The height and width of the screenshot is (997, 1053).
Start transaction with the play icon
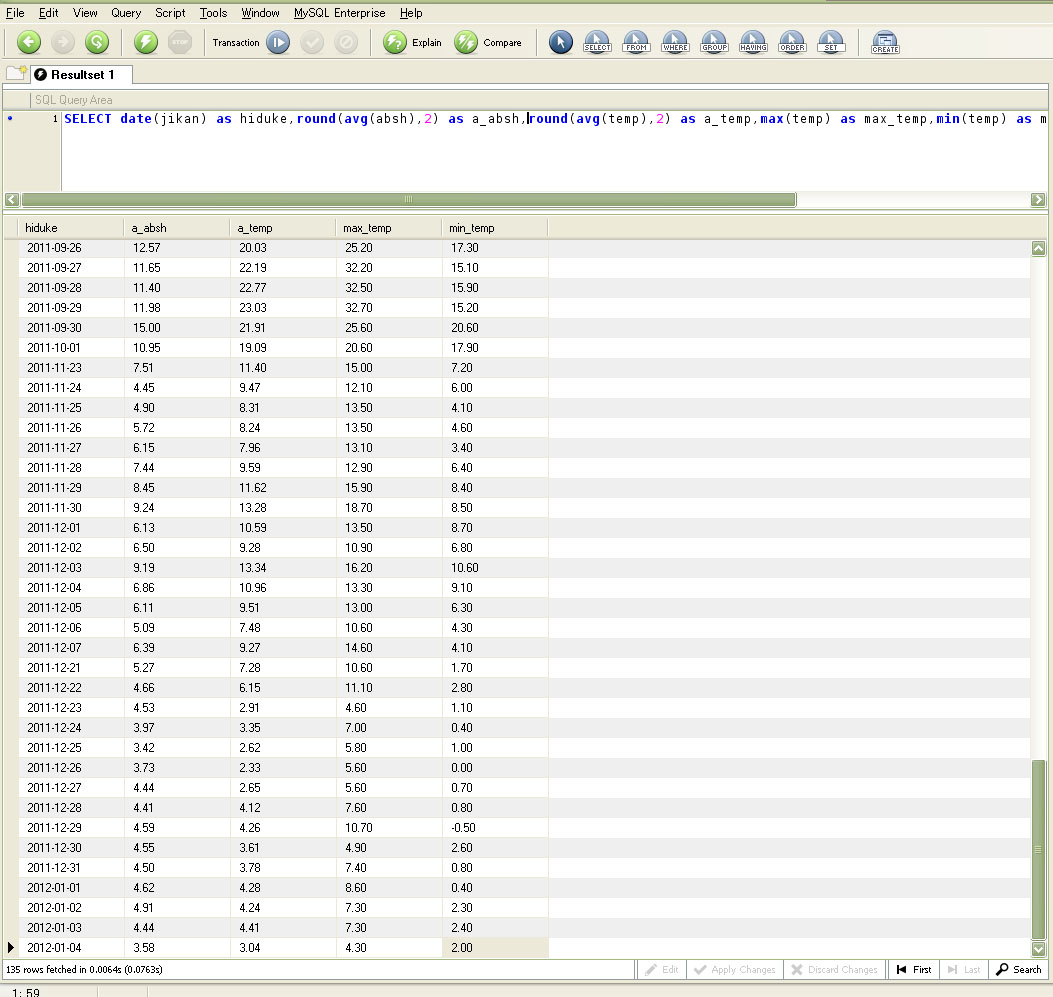[278, 42]
